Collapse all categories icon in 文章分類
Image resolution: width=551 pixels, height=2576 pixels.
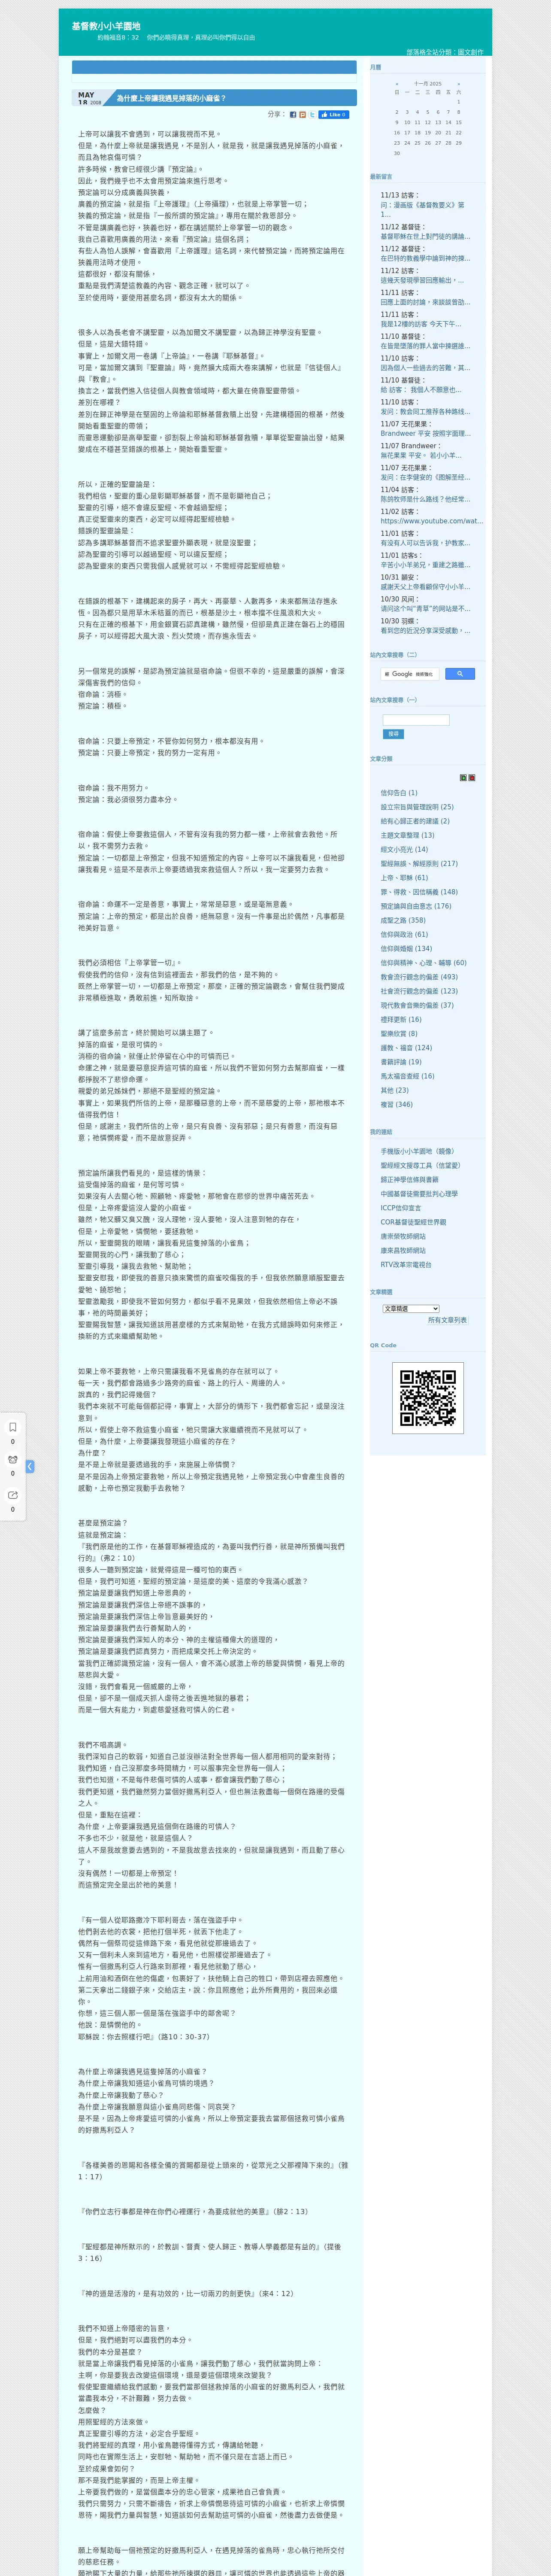472,777
